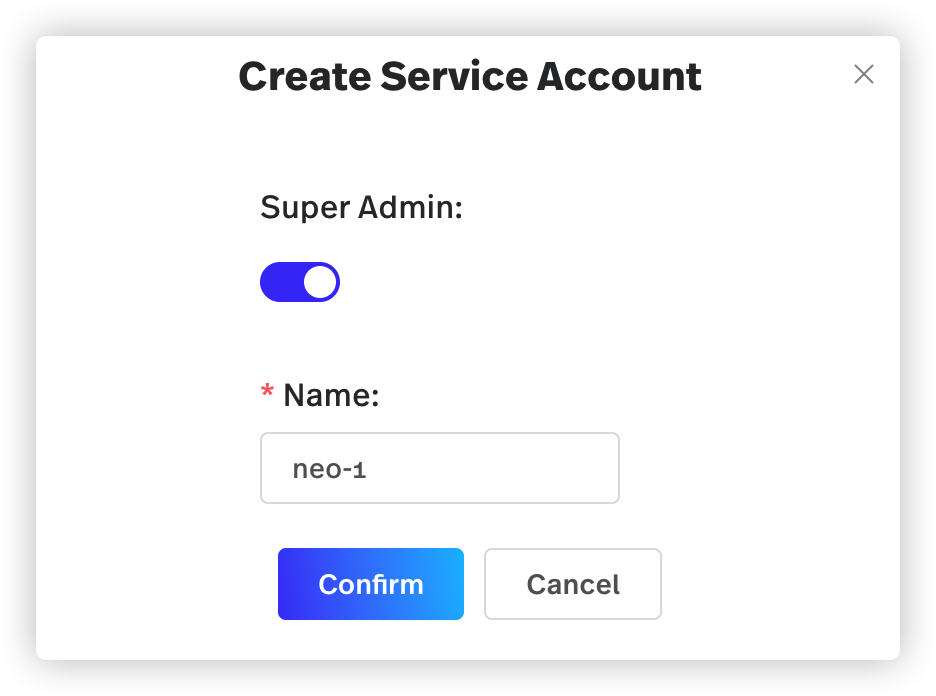Image resolution: width=936 pixels, height=696 pixels.
Task: Submit the form with Confirm
Action: pyautogui.click(x=371, y=584)
